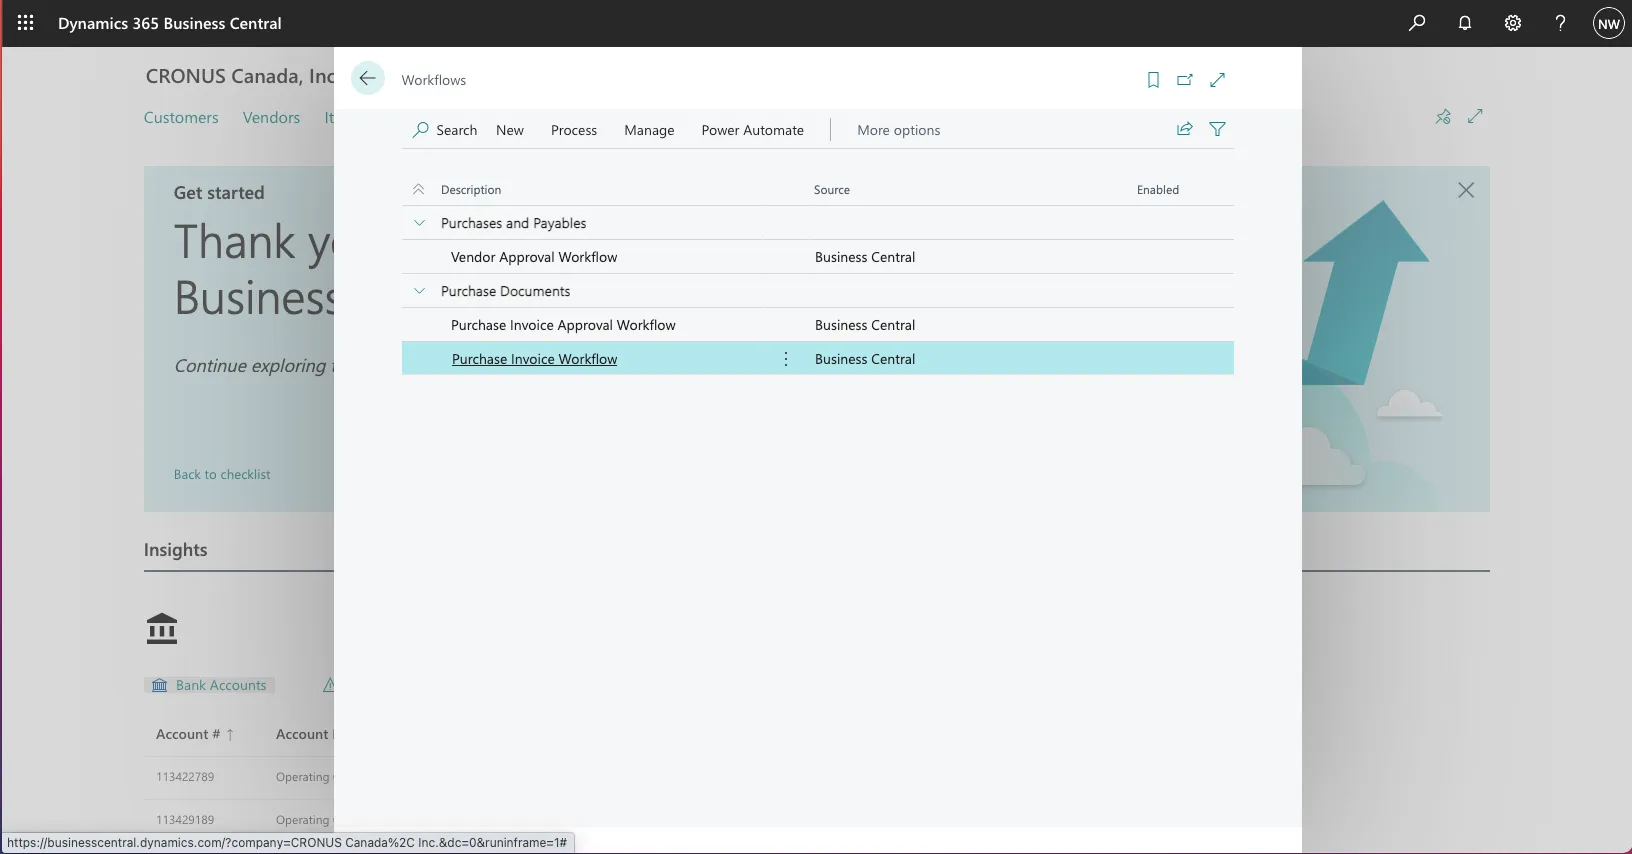Expand the Workflows page to full width

pyautogui.click(x=1218, y=80)
